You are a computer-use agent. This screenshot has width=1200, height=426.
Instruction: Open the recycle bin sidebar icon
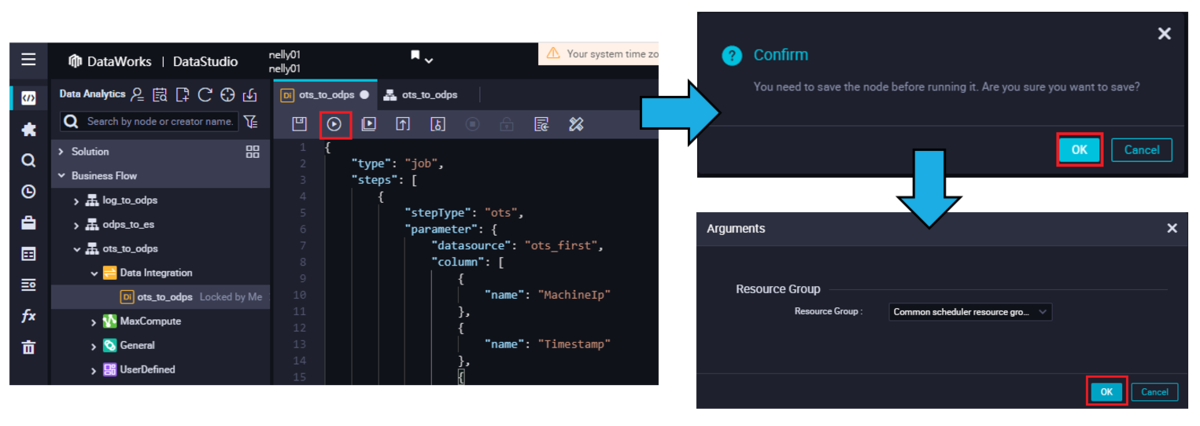(28, 347)
